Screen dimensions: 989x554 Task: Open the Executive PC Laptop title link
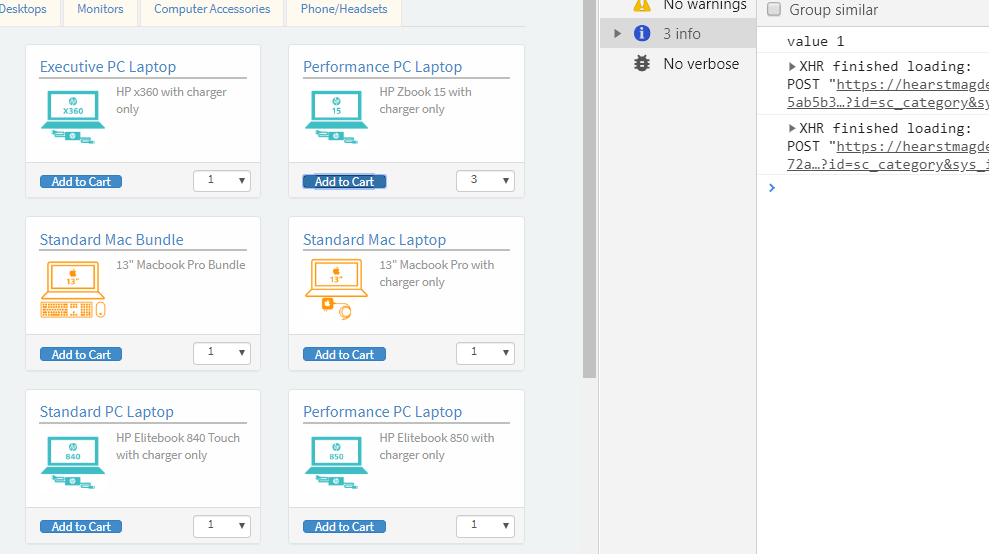point(108,67)
